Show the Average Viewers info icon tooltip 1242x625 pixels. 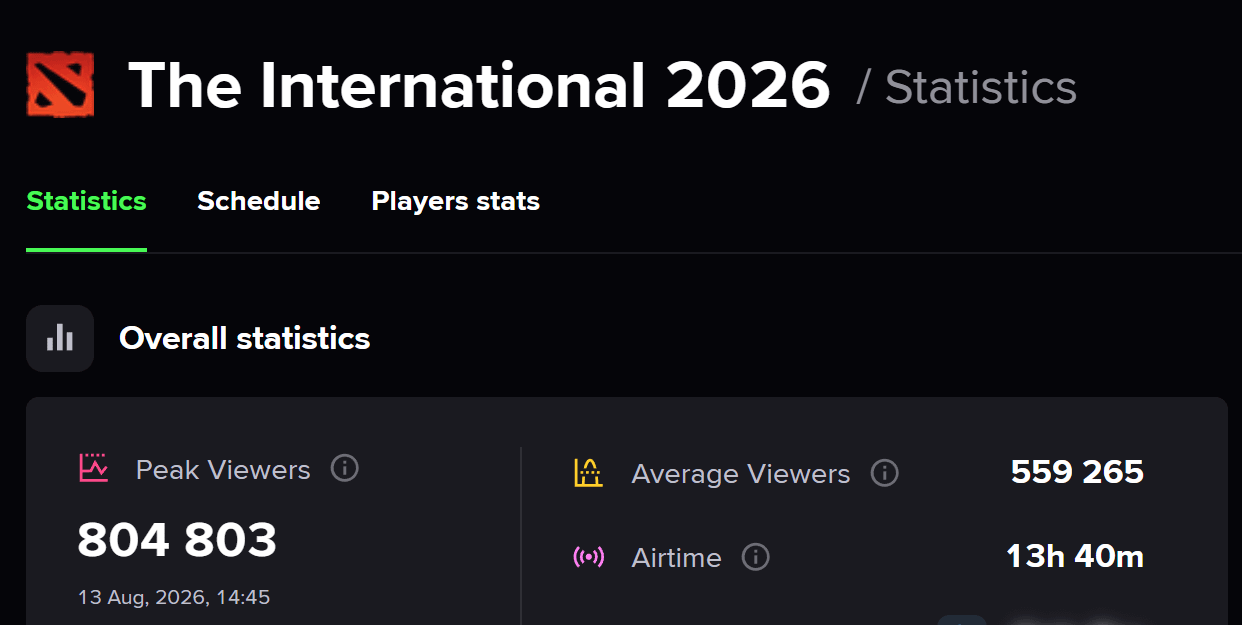click(x=884, y=472)
